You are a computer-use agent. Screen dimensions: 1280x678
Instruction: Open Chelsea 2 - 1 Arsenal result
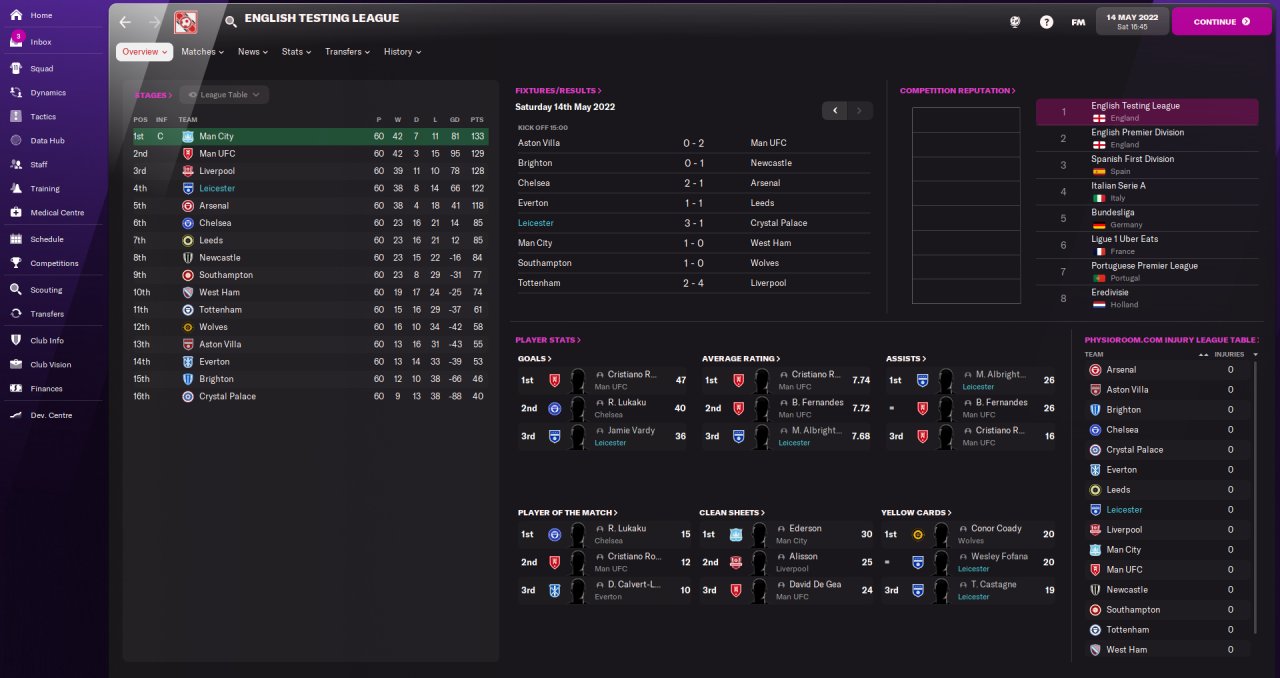click(693, 183)
